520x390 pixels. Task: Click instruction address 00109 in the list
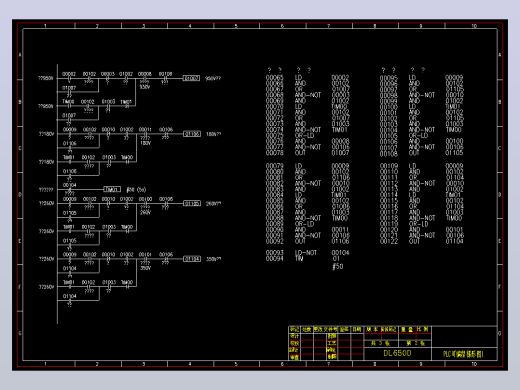tap(389, 166)
